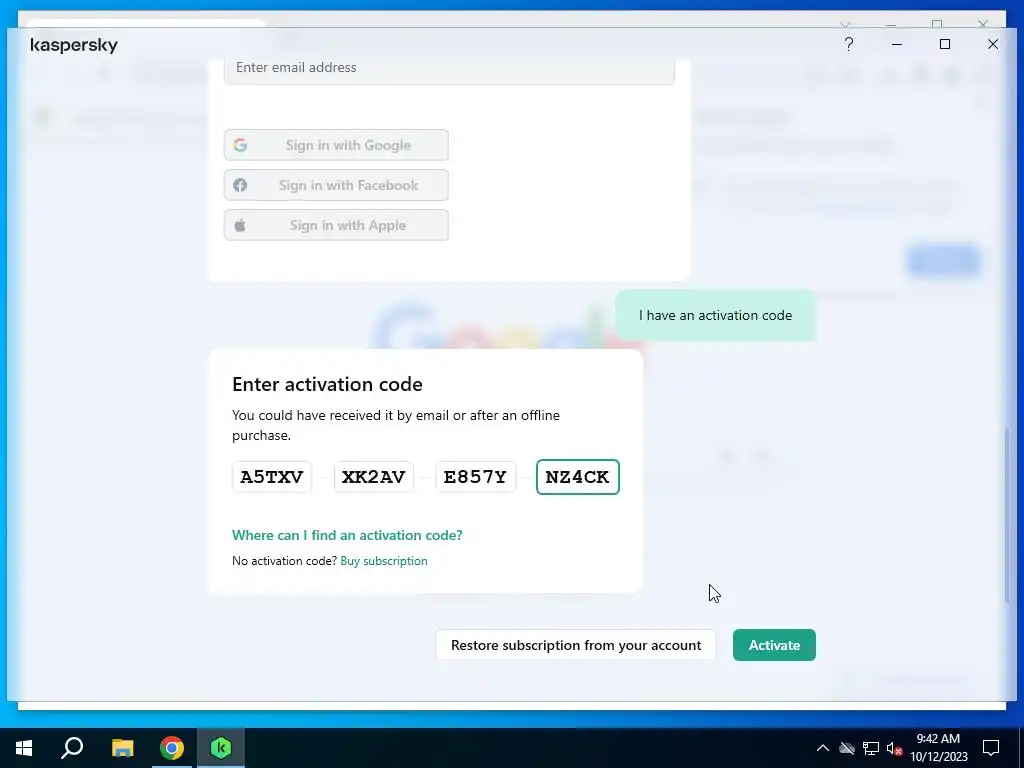1024x768 pixels.
Task: Click the 'I have an activation code' bubble
Action: coord(715,315)
